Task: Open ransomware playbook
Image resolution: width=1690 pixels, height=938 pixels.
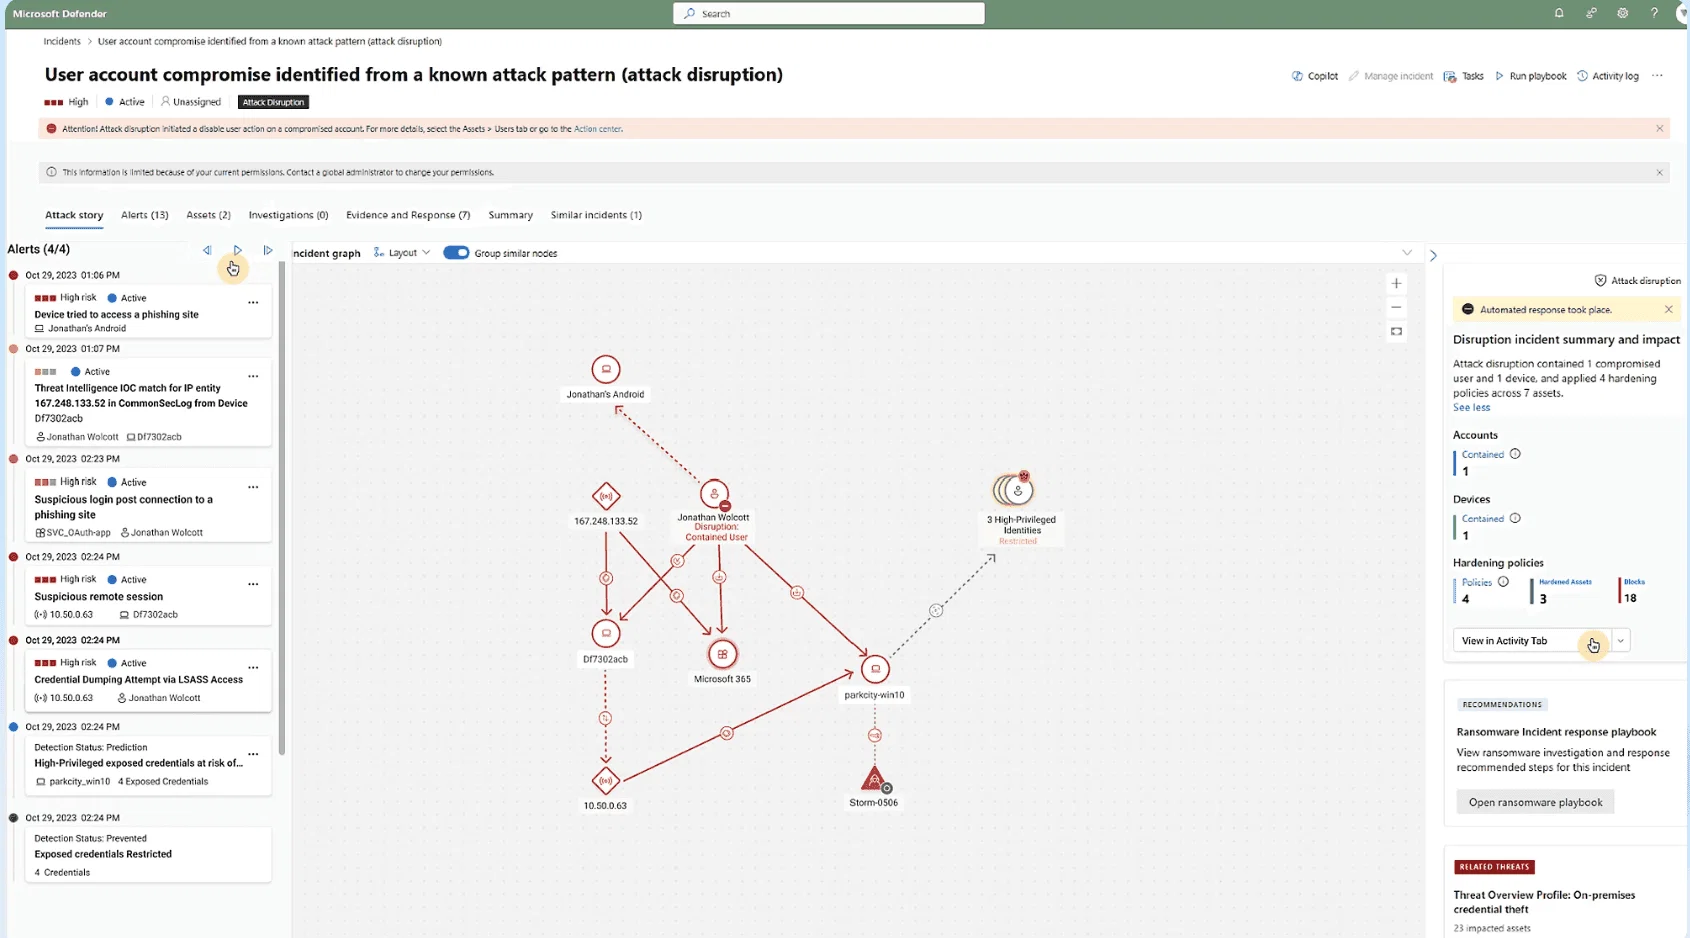Action: pos(1535,802)
